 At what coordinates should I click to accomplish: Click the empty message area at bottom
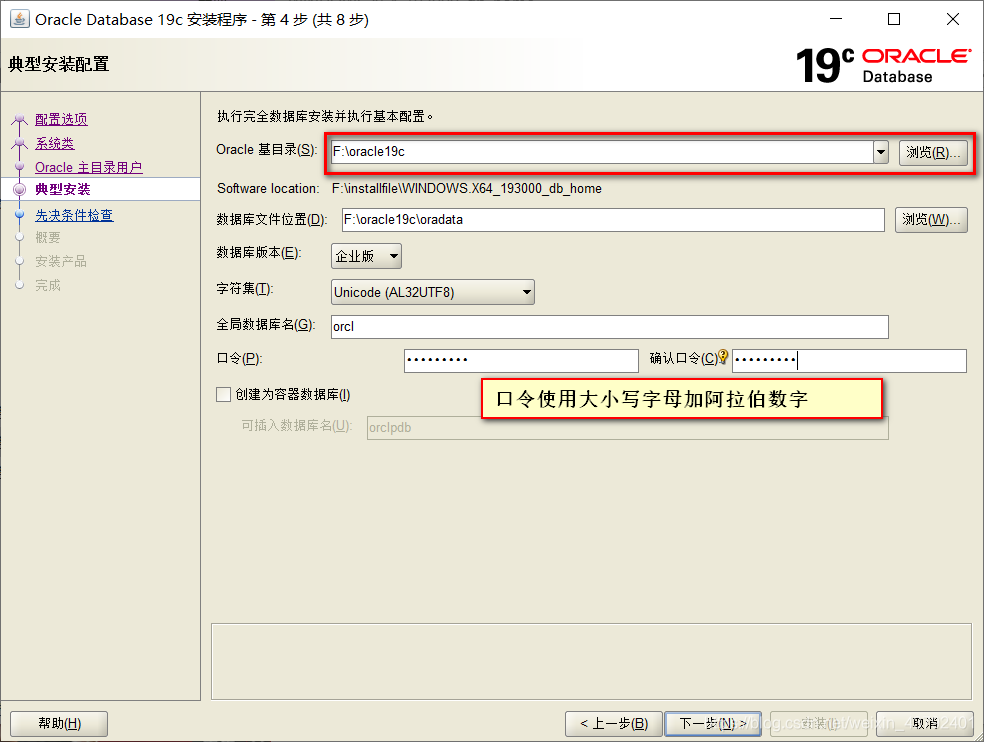pos(591,661)
